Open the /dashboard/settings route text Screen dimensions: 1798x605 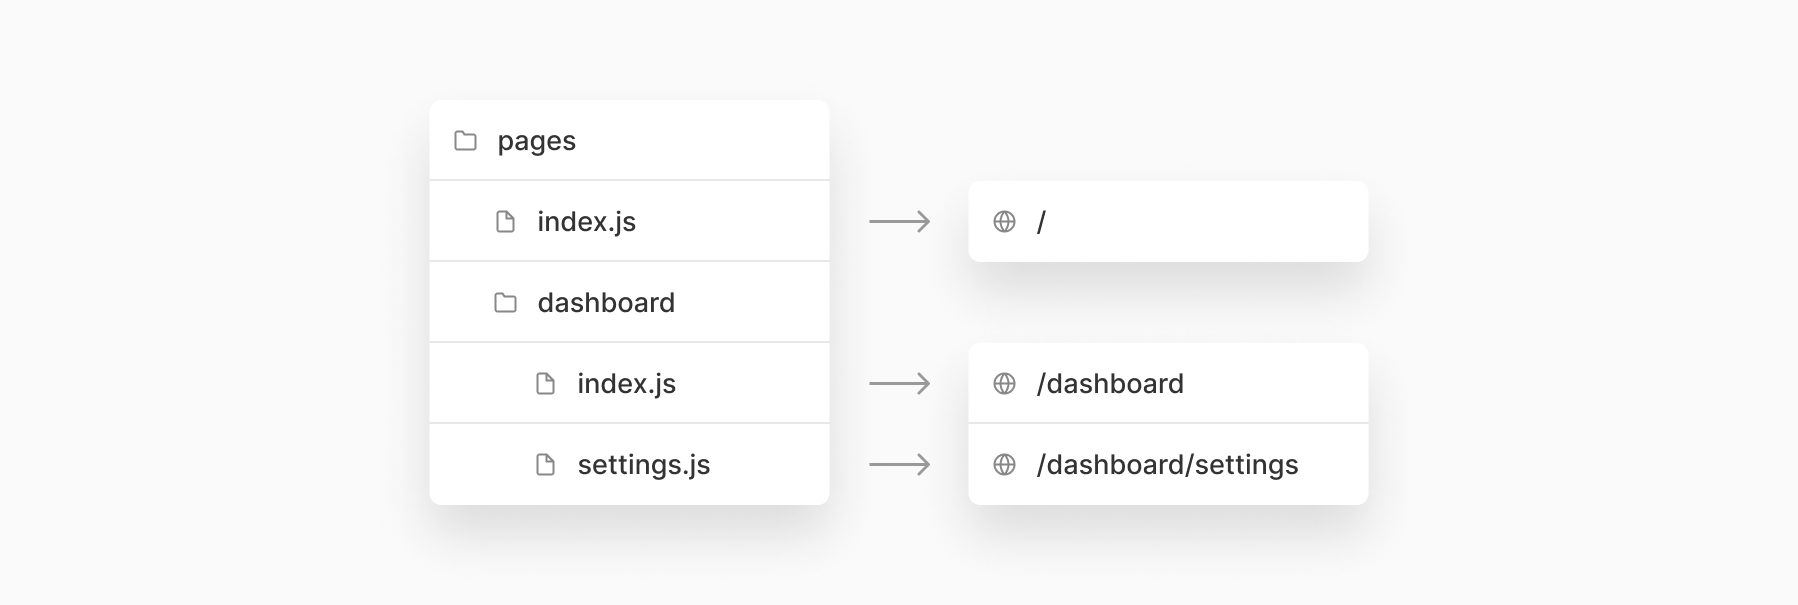(1167, 465)
